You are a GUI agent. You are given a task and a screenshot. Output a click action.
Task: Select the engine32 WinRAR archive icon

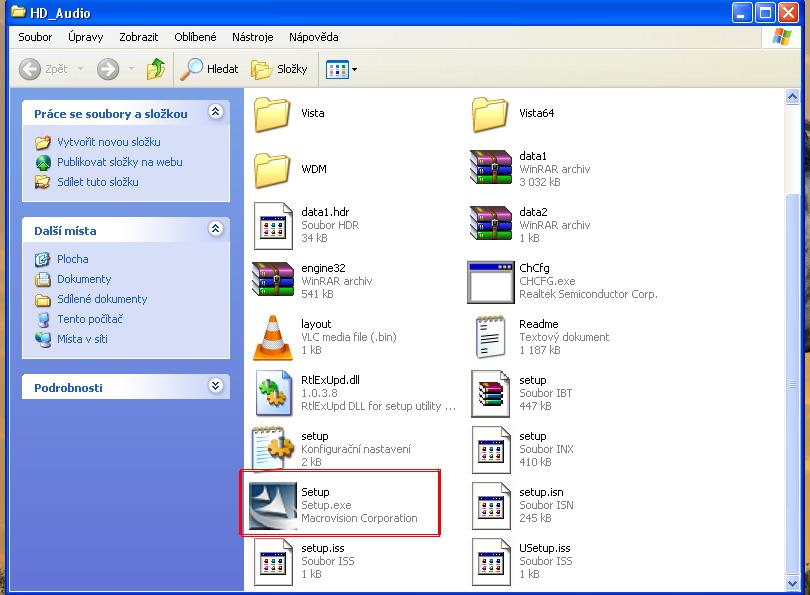(273, 279)
